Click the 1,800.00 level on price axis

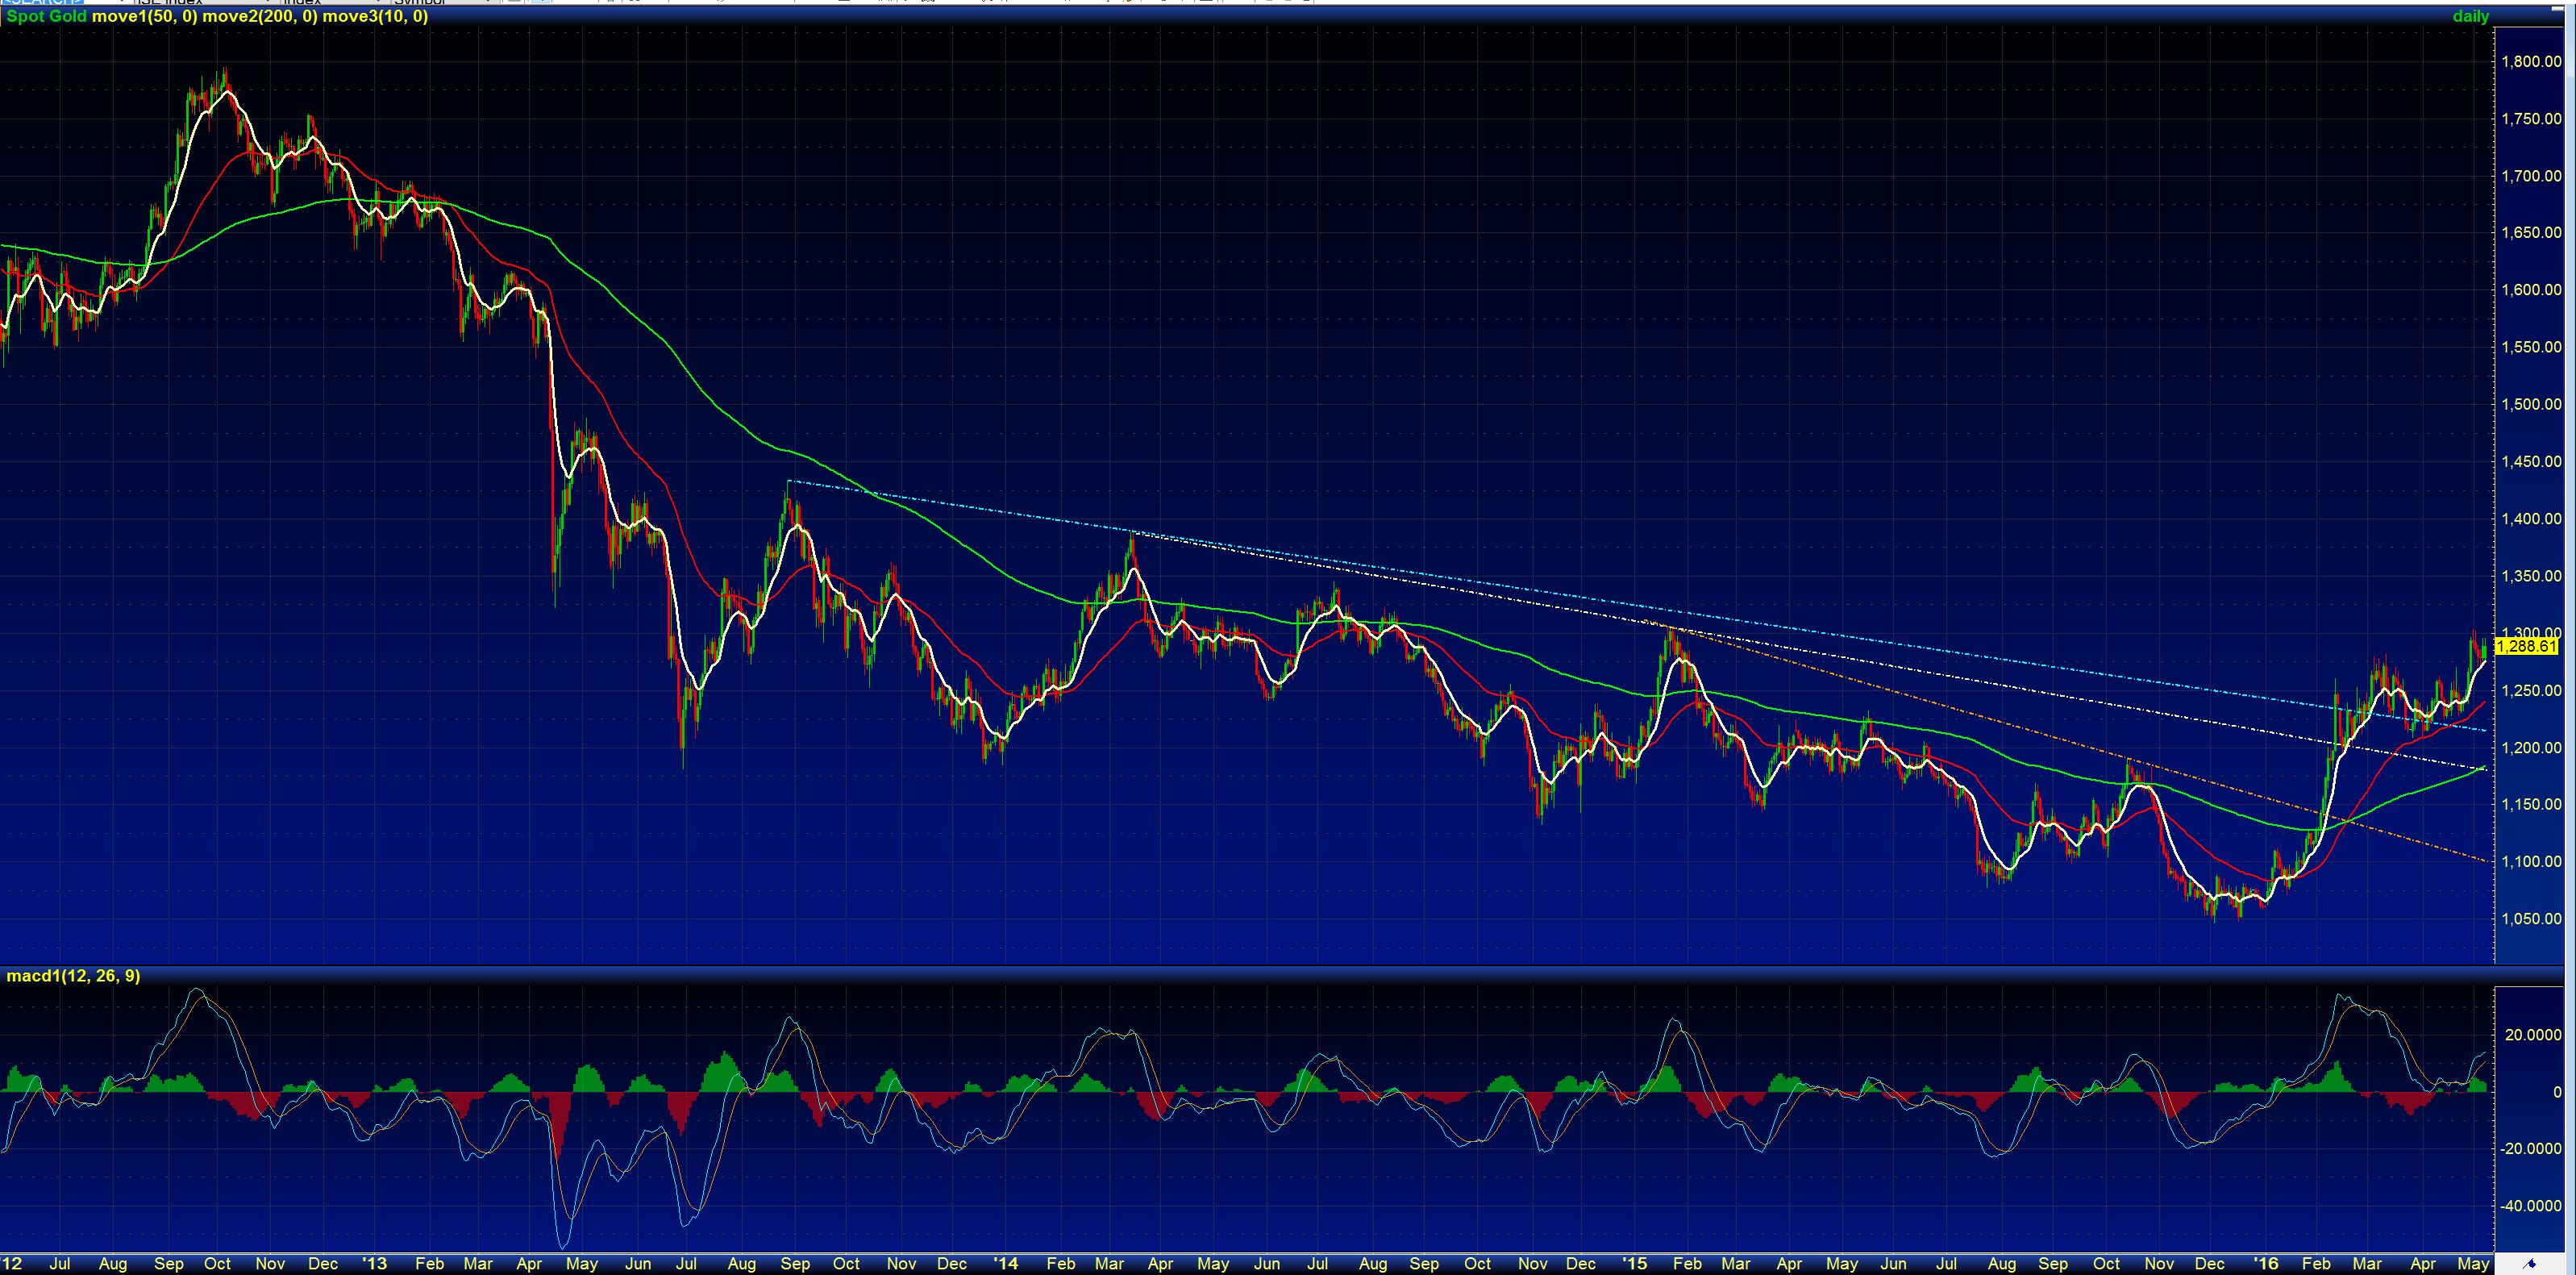[x=2530, y=62]
